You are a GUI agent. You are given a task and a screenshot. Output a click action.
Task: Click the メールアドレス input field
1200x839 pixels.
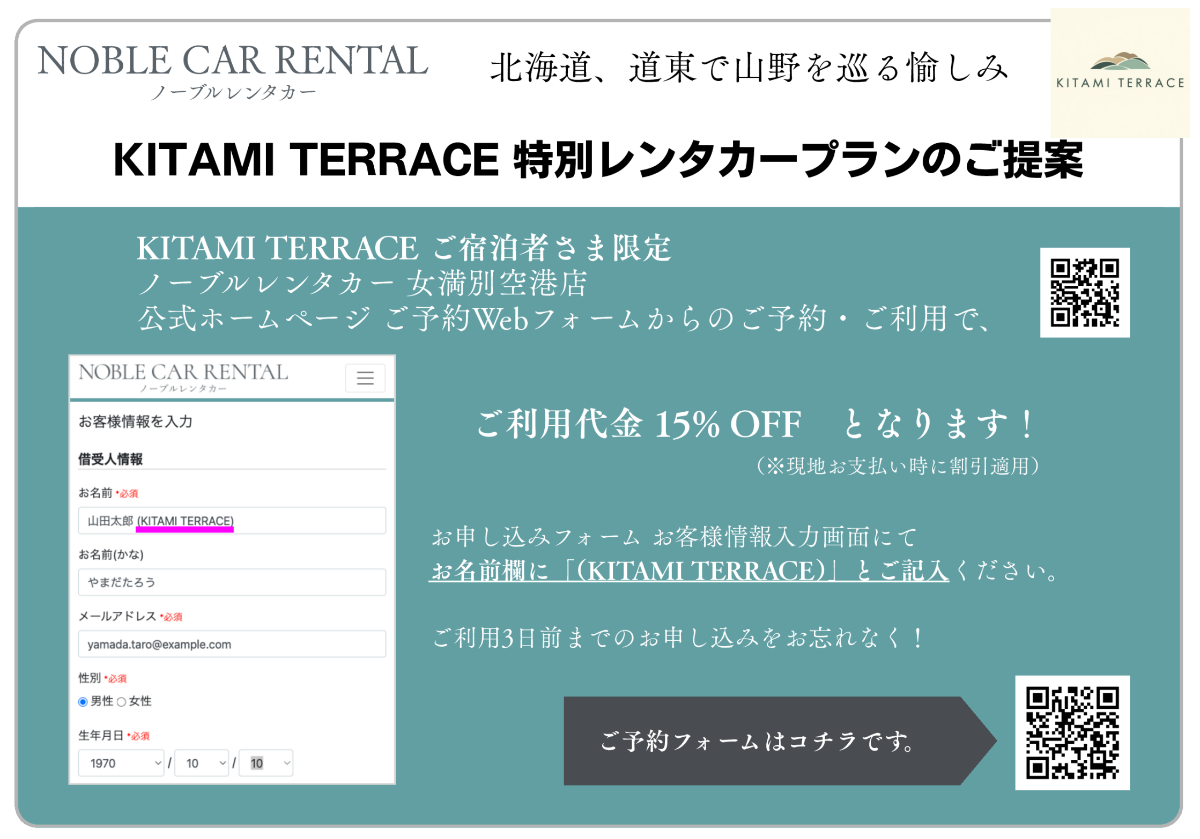(x=232, y=644)
